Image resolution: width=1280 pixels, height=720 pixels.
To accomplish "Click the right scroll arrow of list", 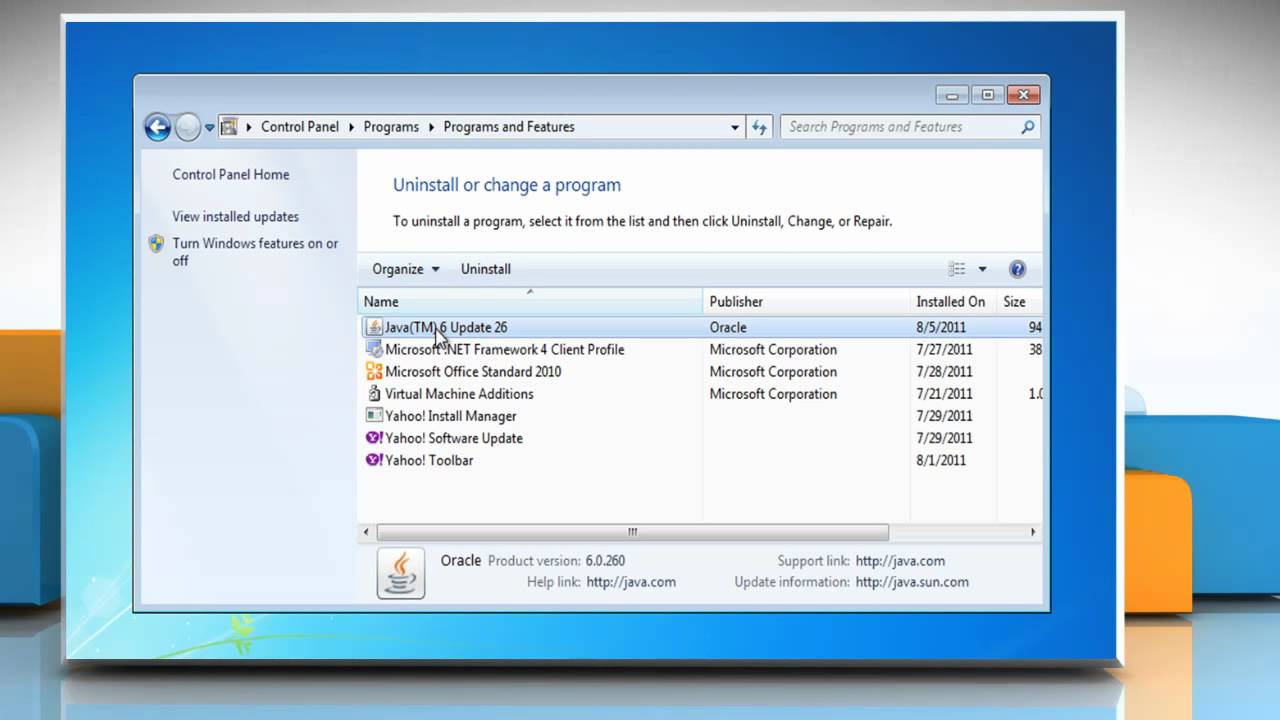I will [x=1033, y=532].
